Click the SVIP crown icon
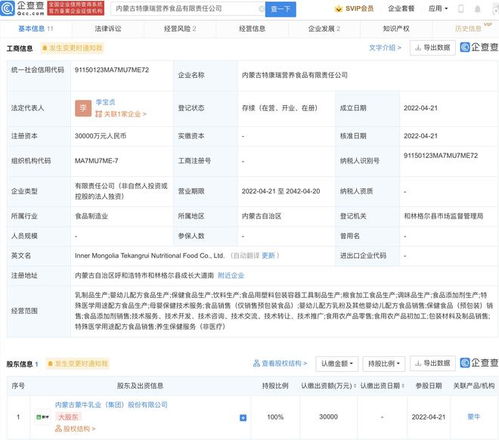The image size is (499, 440). click(338, 9)
